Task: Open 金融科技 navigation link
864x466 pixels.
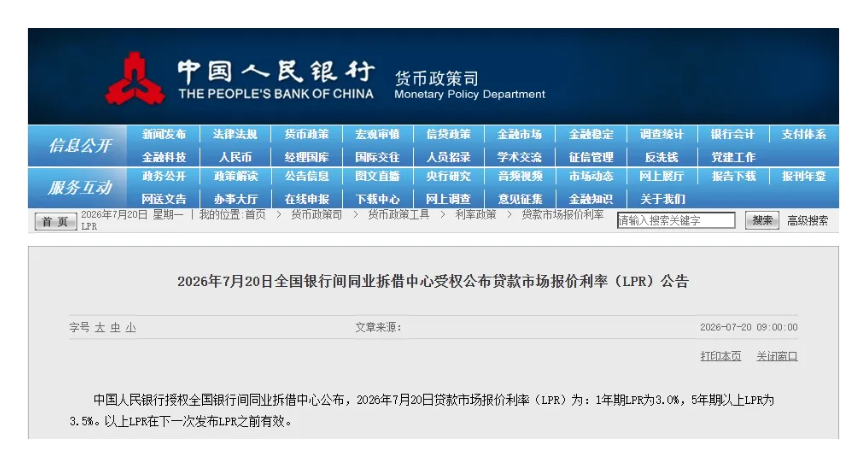Action: click(164, 157)
